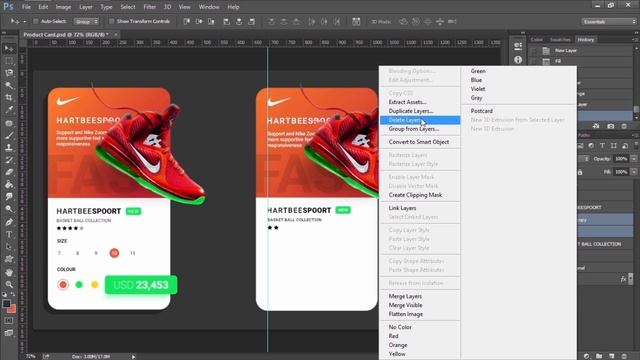Select the Horizontal Type tool
This screenshot has width=640, height=360.
coord(9,235)
